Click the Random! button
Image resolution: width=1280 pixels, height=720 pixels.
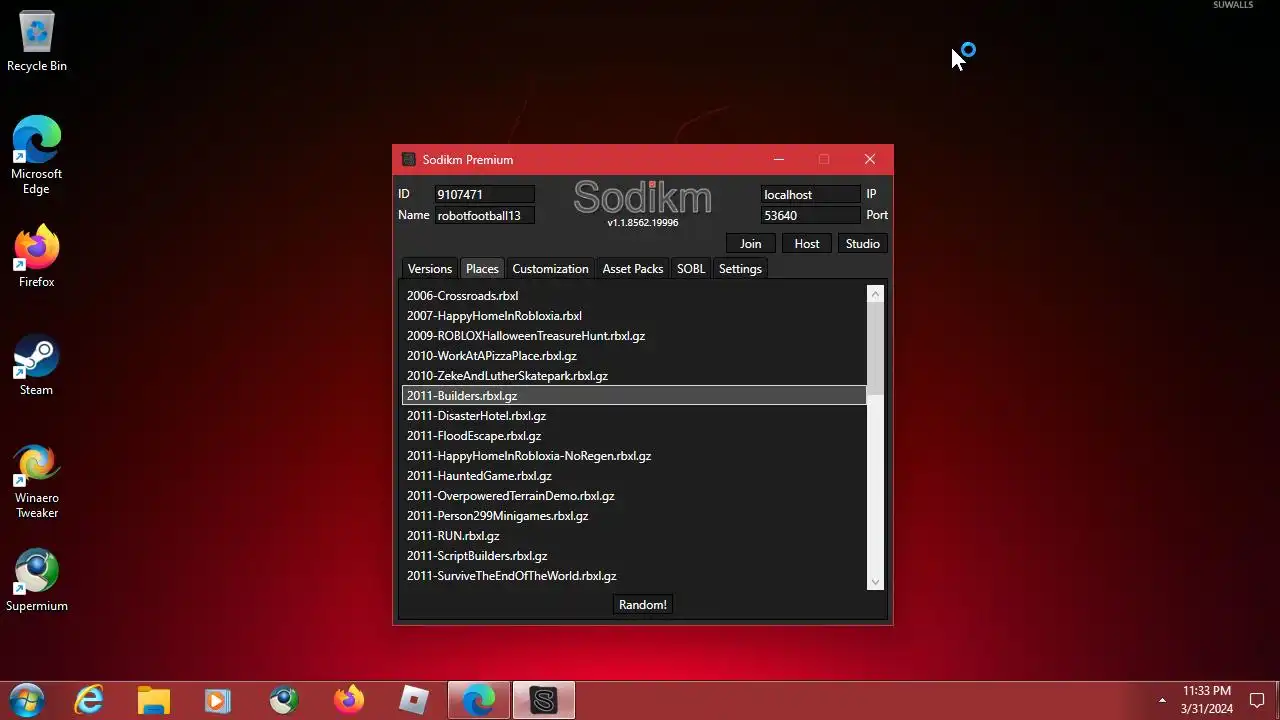pyautogui.click(x=643, y=605)
